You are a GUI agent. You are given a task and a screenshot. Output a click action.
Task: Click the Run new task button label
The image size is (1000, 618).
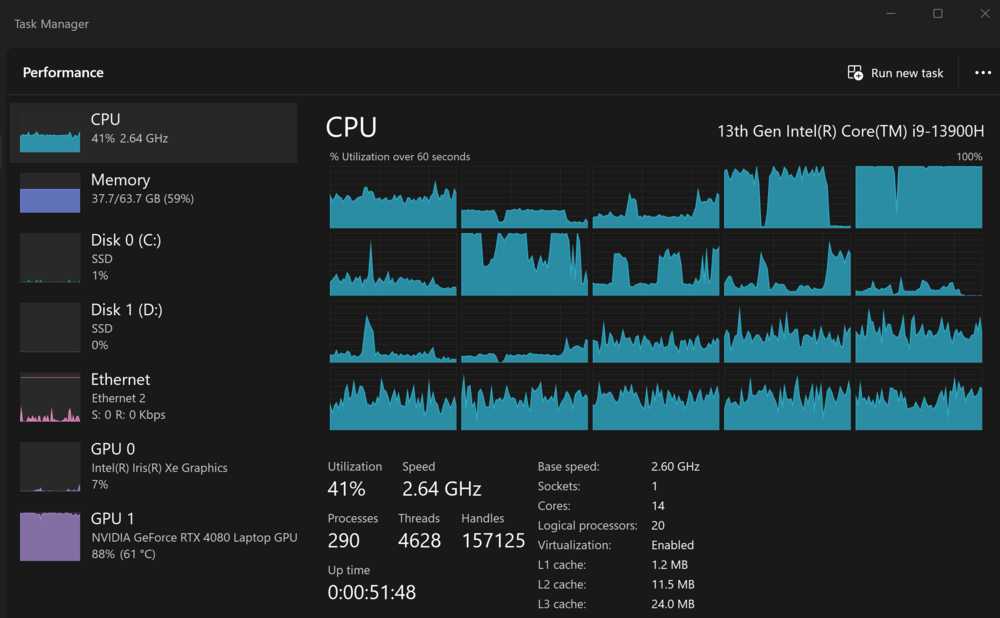click(907, 73)
